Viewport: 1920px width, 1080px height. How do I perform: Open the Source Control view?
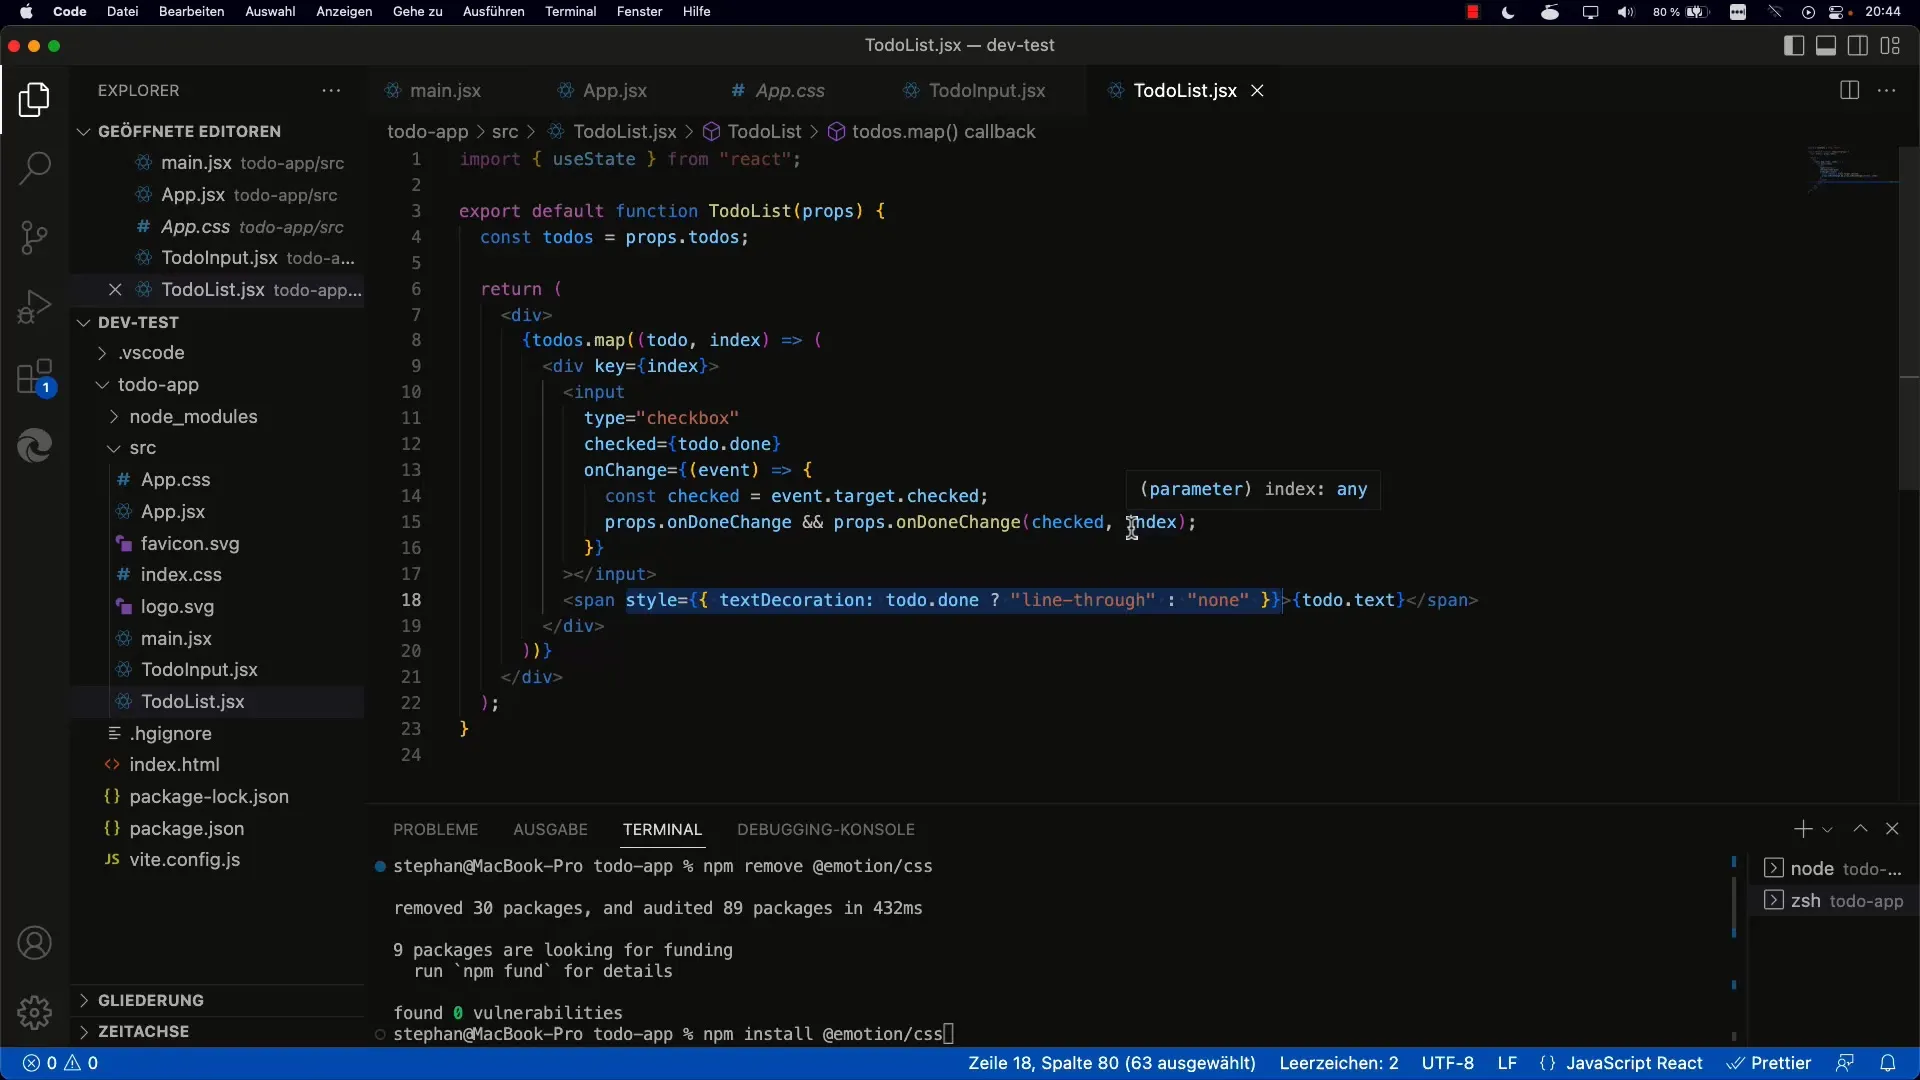[x=34, y=237]
